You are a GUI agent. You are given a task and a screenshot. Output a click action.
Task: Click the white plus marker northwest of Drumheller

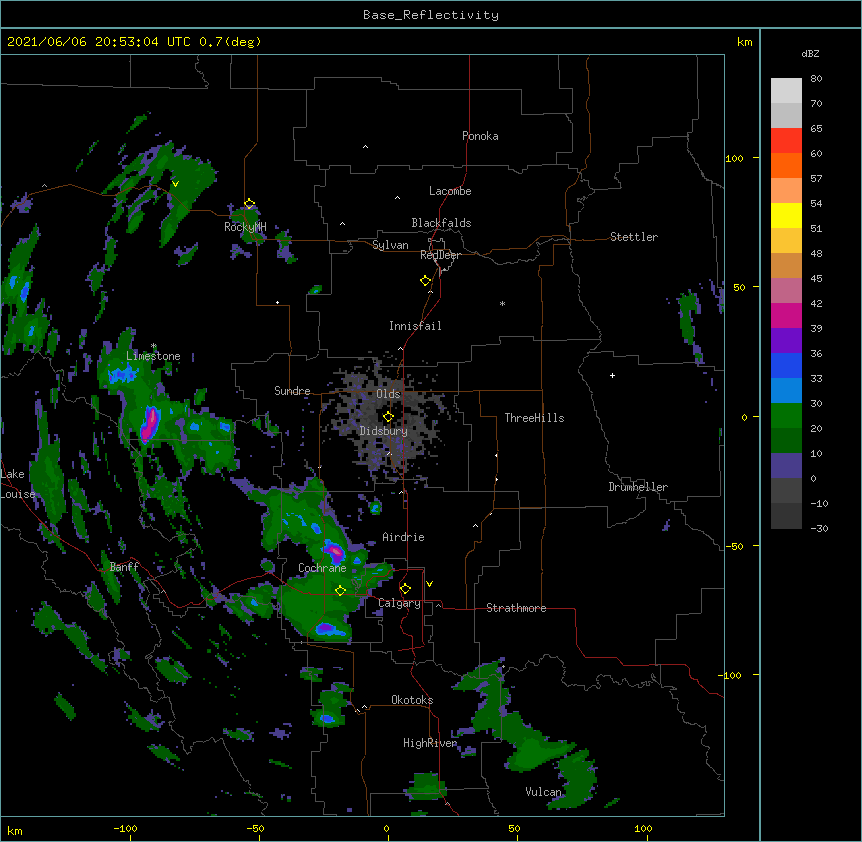(612, 375)
